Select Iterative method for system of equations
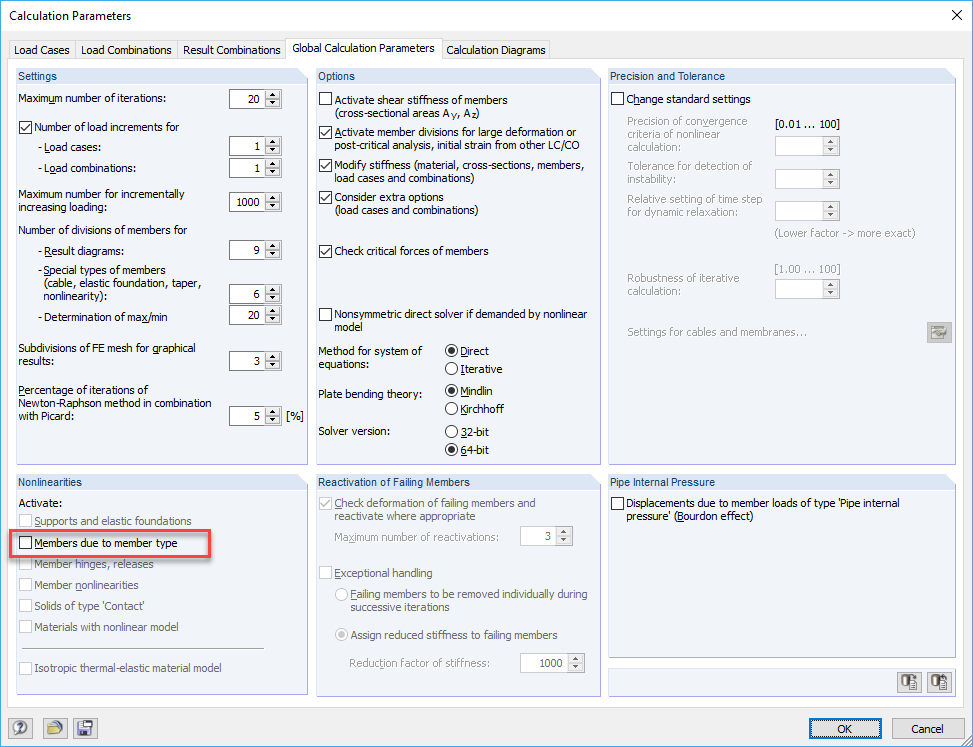The width and height of the screenshot is (973, 747). [453, 368]
